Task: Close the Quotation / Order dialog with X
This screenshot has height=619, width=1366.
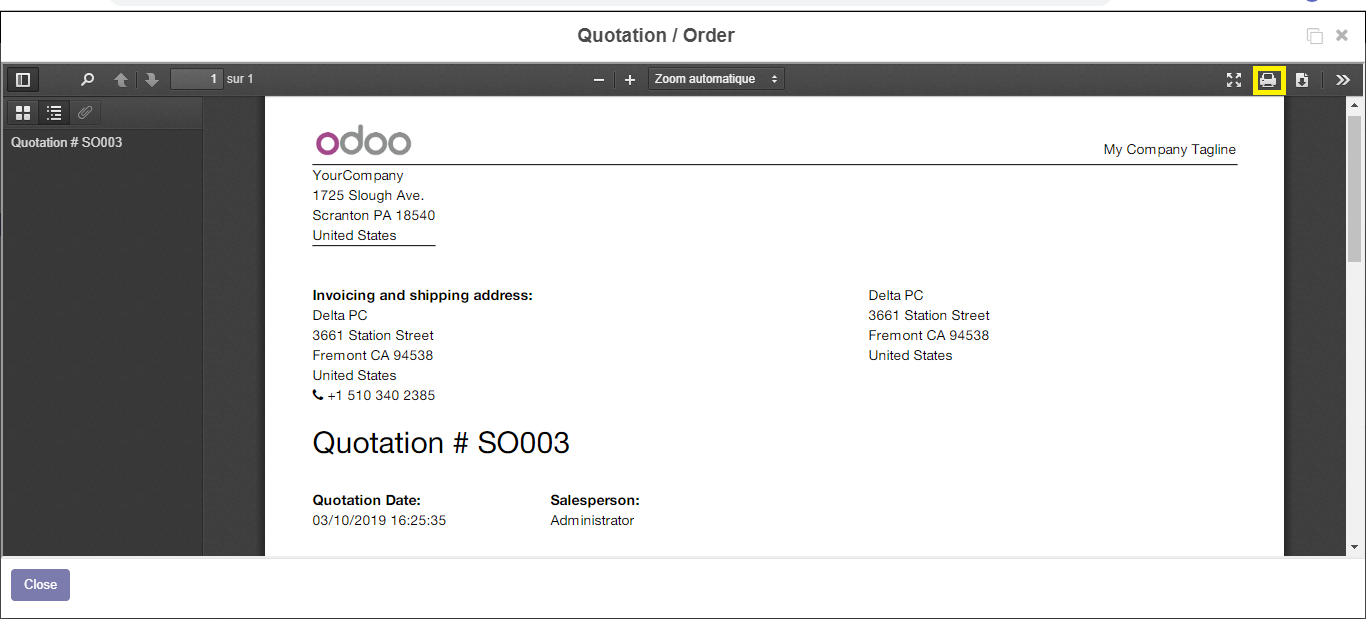Action: pyautogui.click(x=1342, y=36)
